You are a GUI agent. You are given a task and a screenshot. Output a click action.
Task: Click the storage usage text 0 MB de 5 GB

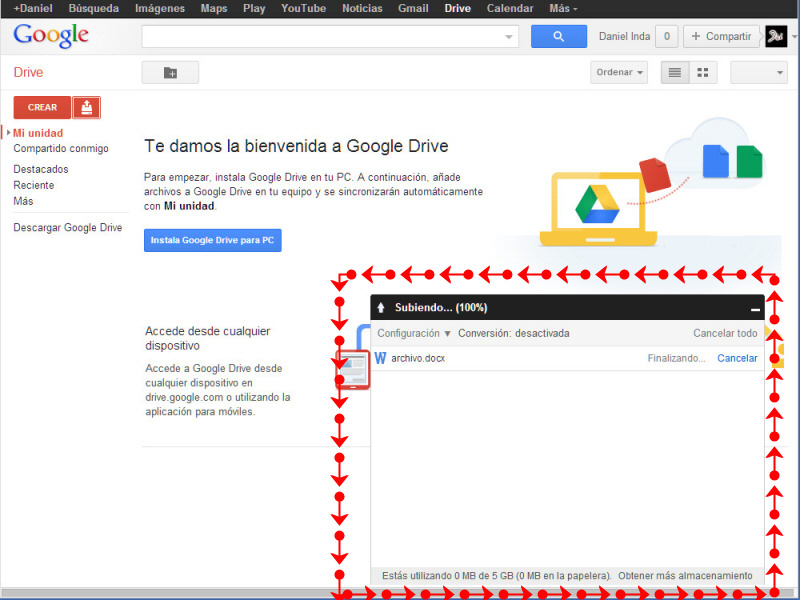coord(496,576)
